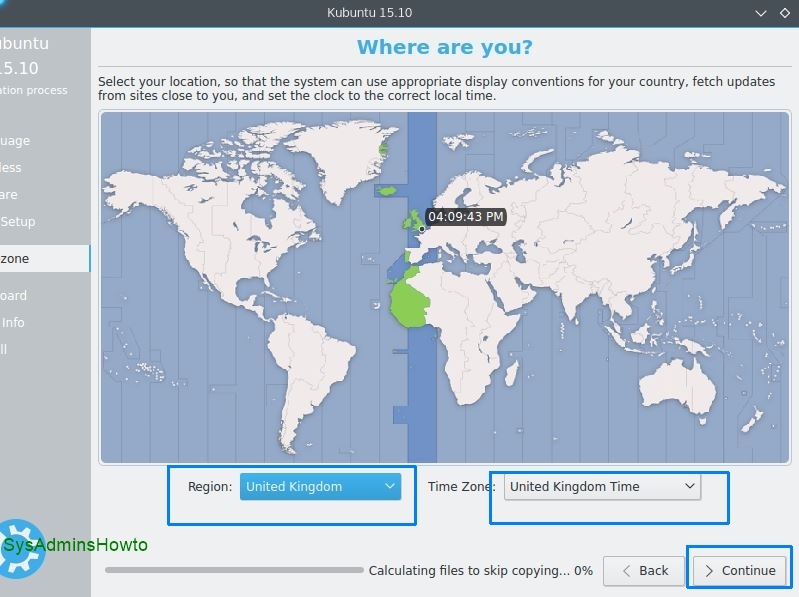Click the diamond icon in title bar

click(x=784, y=13)
